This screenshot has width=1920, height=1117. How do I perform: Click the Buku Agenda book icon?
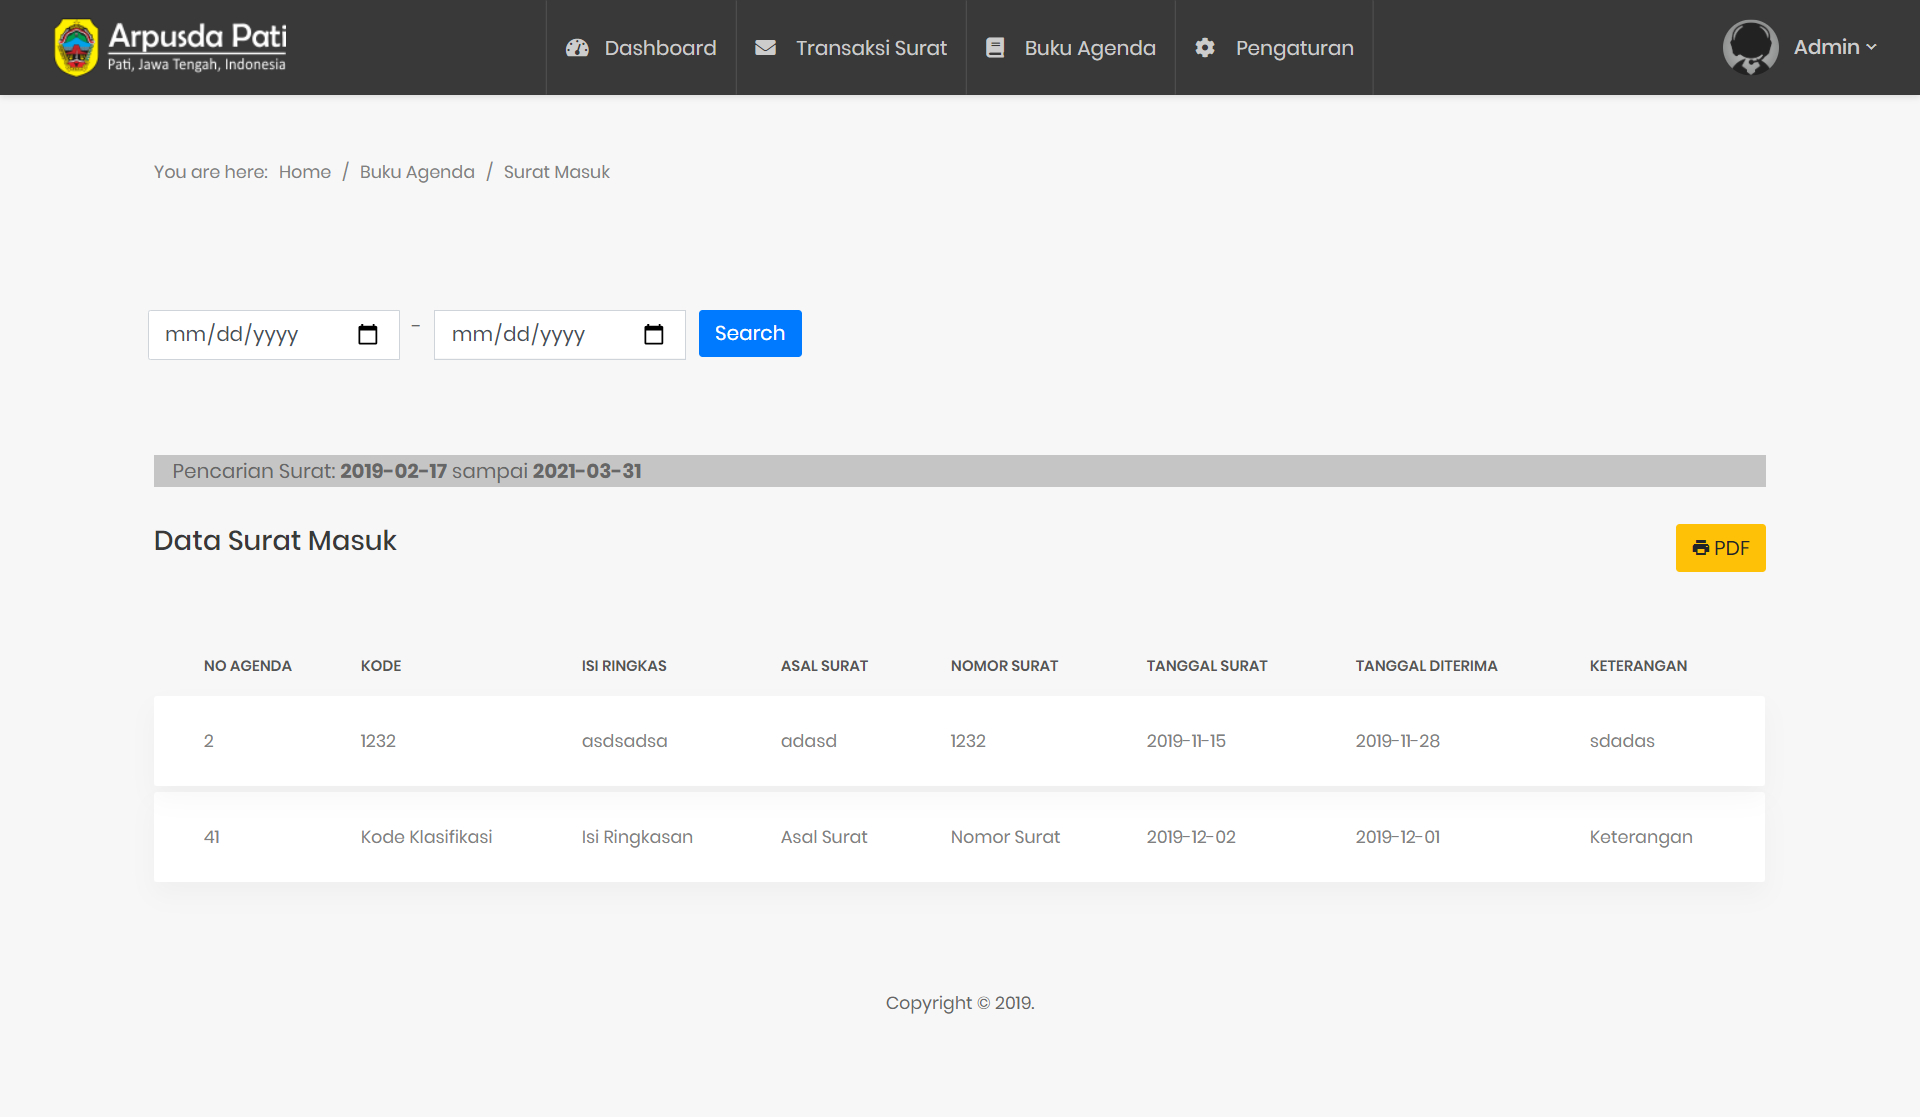pyautogui.click(x=995, y=48)
